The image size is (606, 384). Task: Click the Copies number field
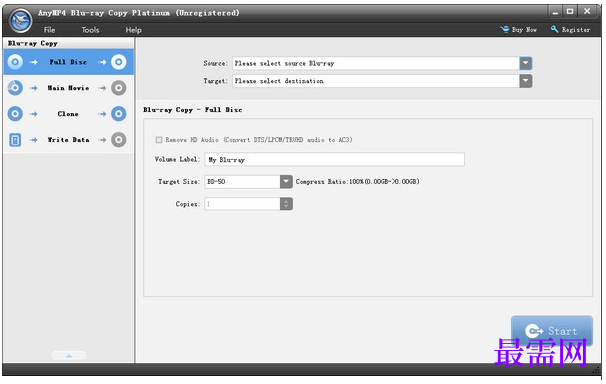[x=242, y=204]
